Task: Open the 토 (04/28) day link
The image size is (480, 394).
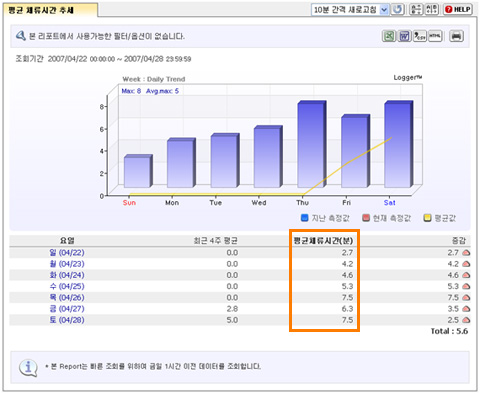Action: tap(67, 320)
